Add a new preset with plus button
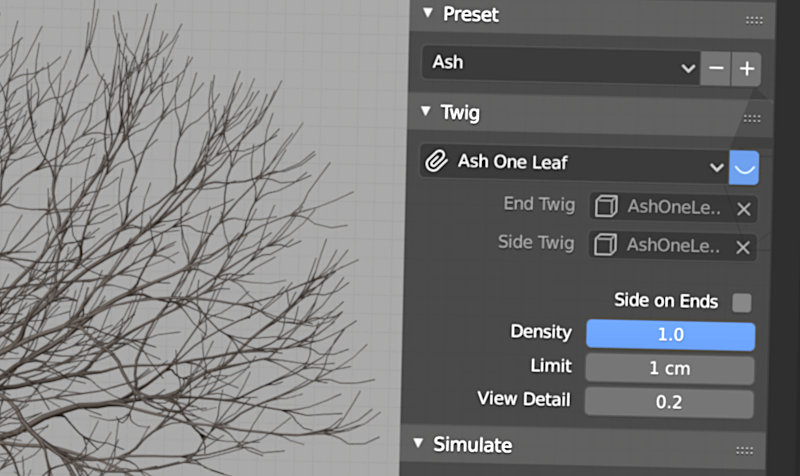Screen dimensions: 800x476 pos(746,68)
